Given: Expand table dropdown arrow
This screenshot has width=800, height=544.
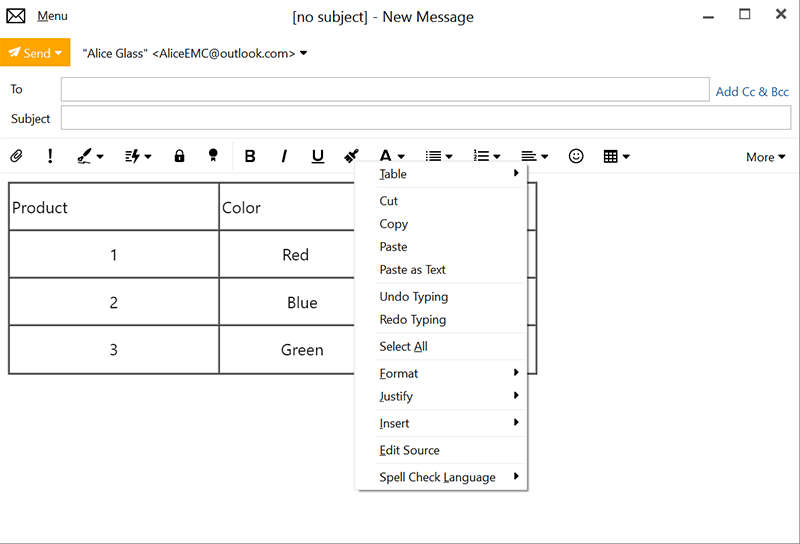Looking at the screenshot, I should point(626,157).
